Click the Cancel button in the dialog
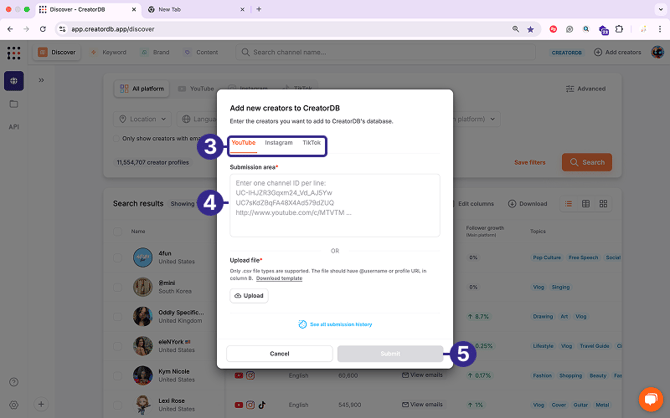 [279, 353]
